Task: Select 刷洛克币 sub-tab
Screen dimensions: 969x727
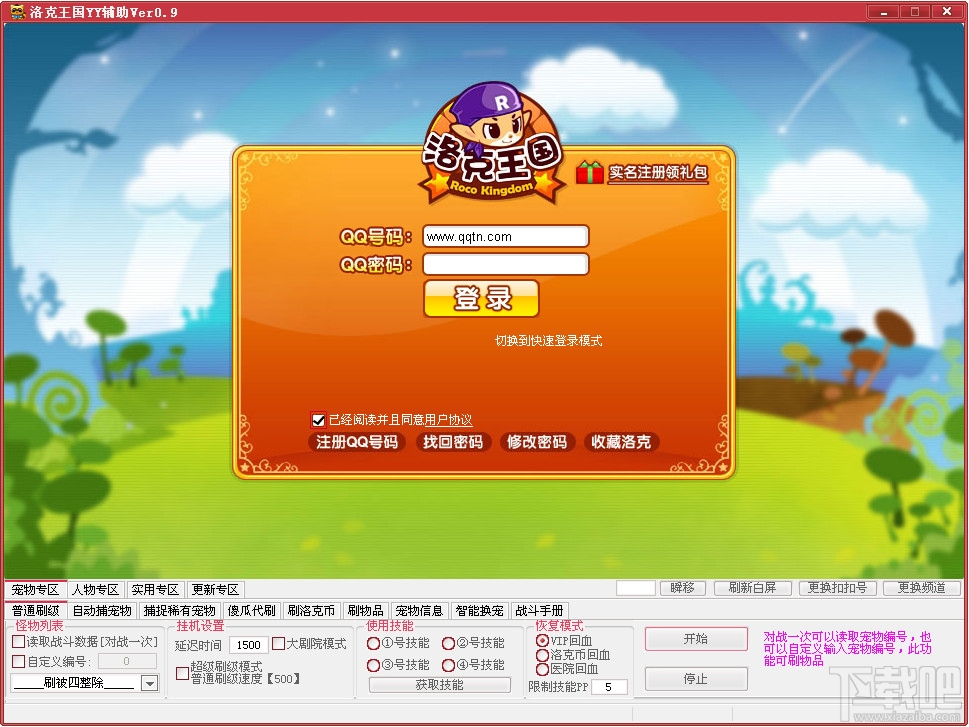Action: pos(311,611)
